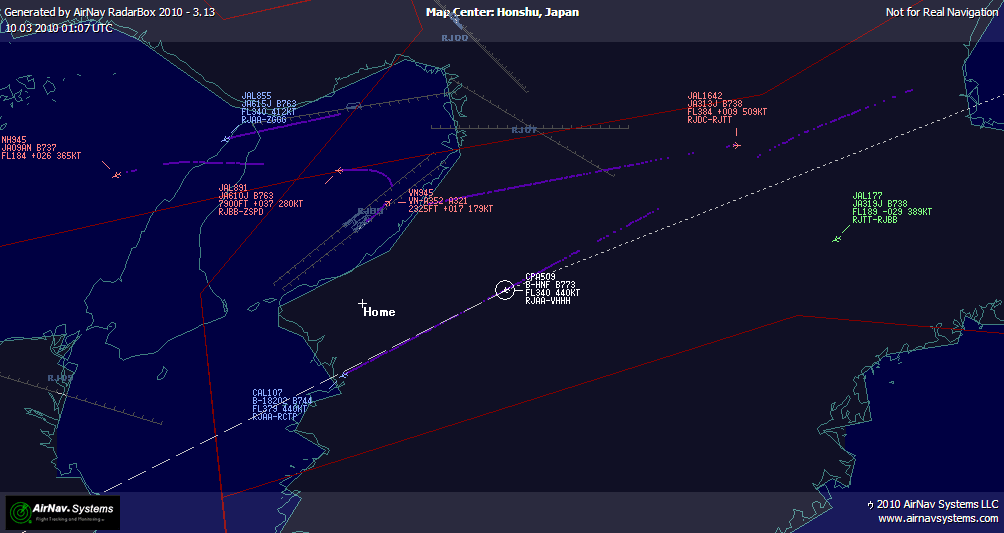Click the JAL891 callsign label

(233, 188)
